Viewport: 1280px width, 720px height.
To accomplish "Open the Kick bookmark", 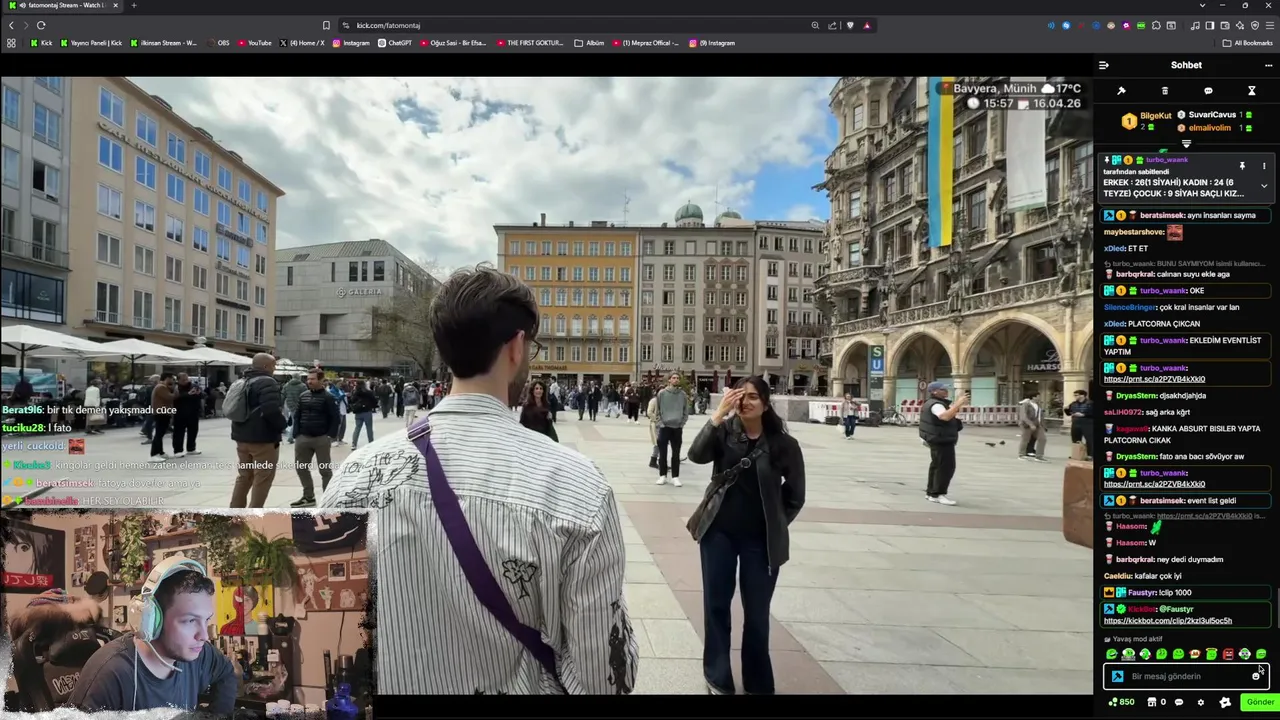I will (41, 43).
